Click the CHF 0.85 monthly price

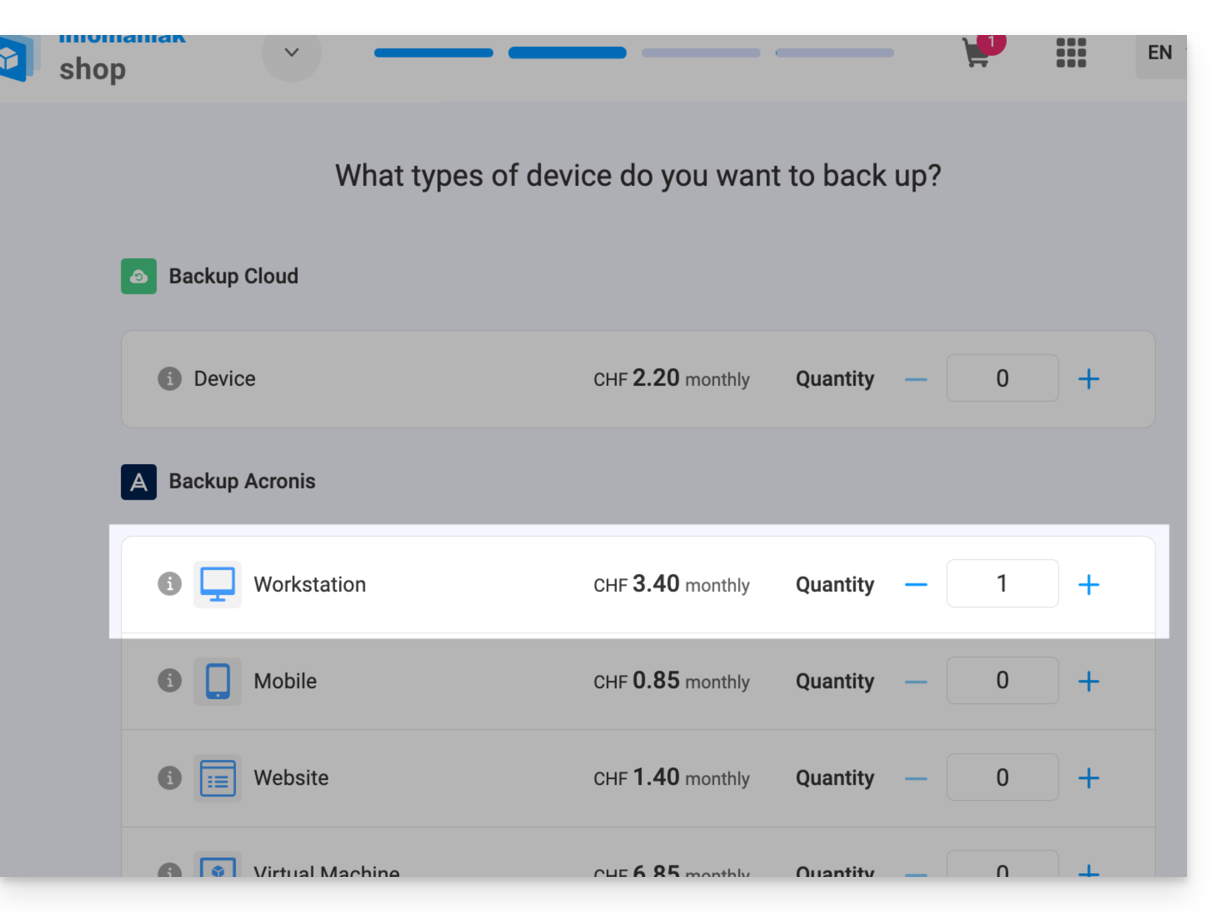pos(671,681)
